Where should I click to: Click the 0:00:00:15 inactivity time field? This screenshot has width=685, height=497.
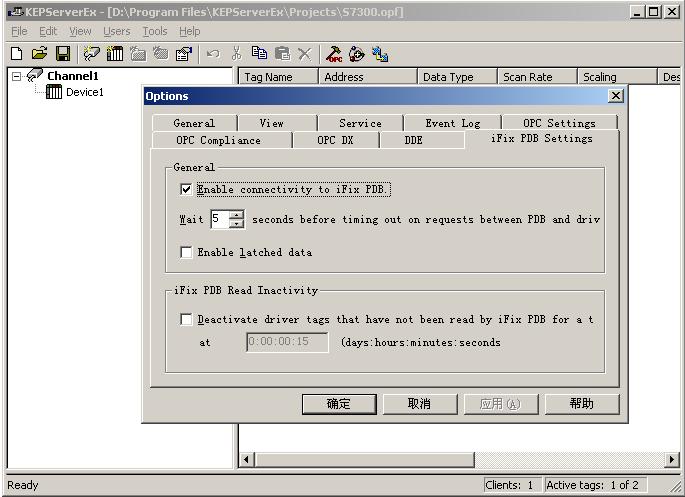[x=287, y=342]
